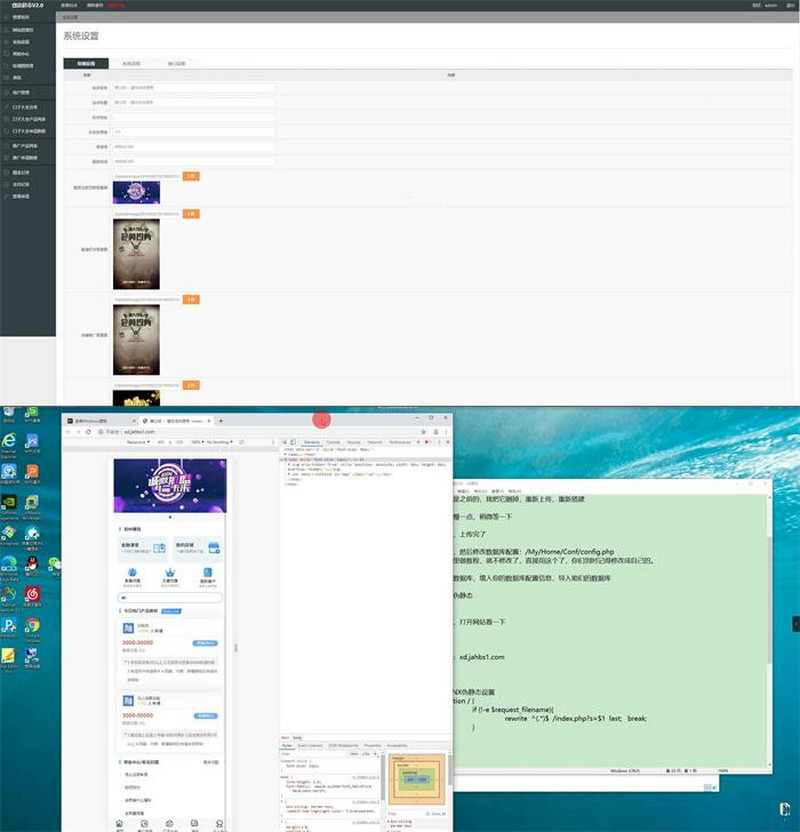Click the orange upload button above the first poster
Viewport: 800px width, 832px height.
pos(191,214)
